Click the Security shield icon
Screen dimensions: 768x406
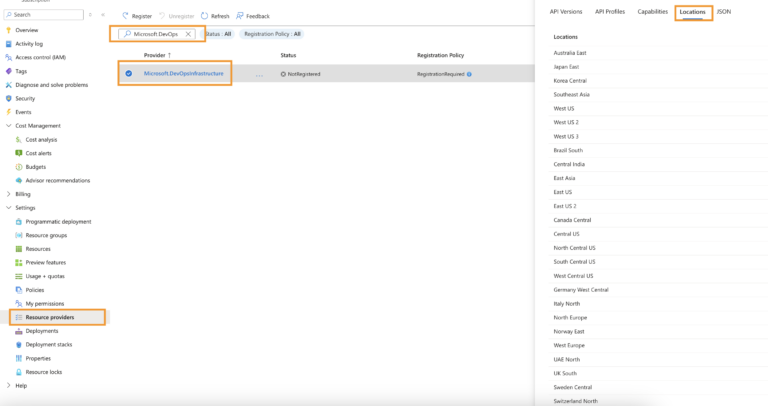click(x=8, y=98)
